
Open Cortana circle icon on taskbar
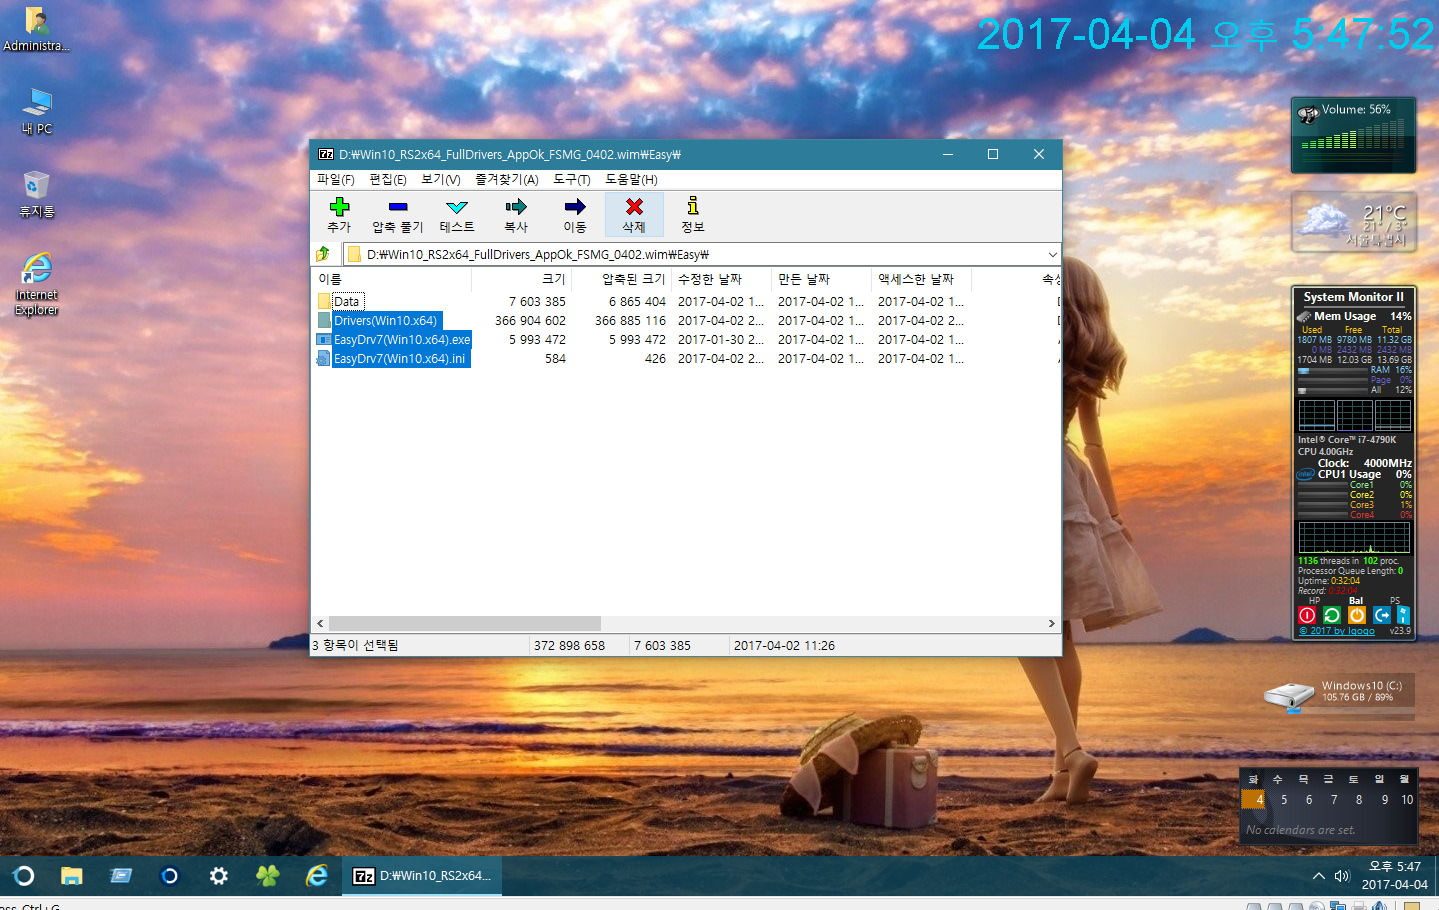coord(169,876)
